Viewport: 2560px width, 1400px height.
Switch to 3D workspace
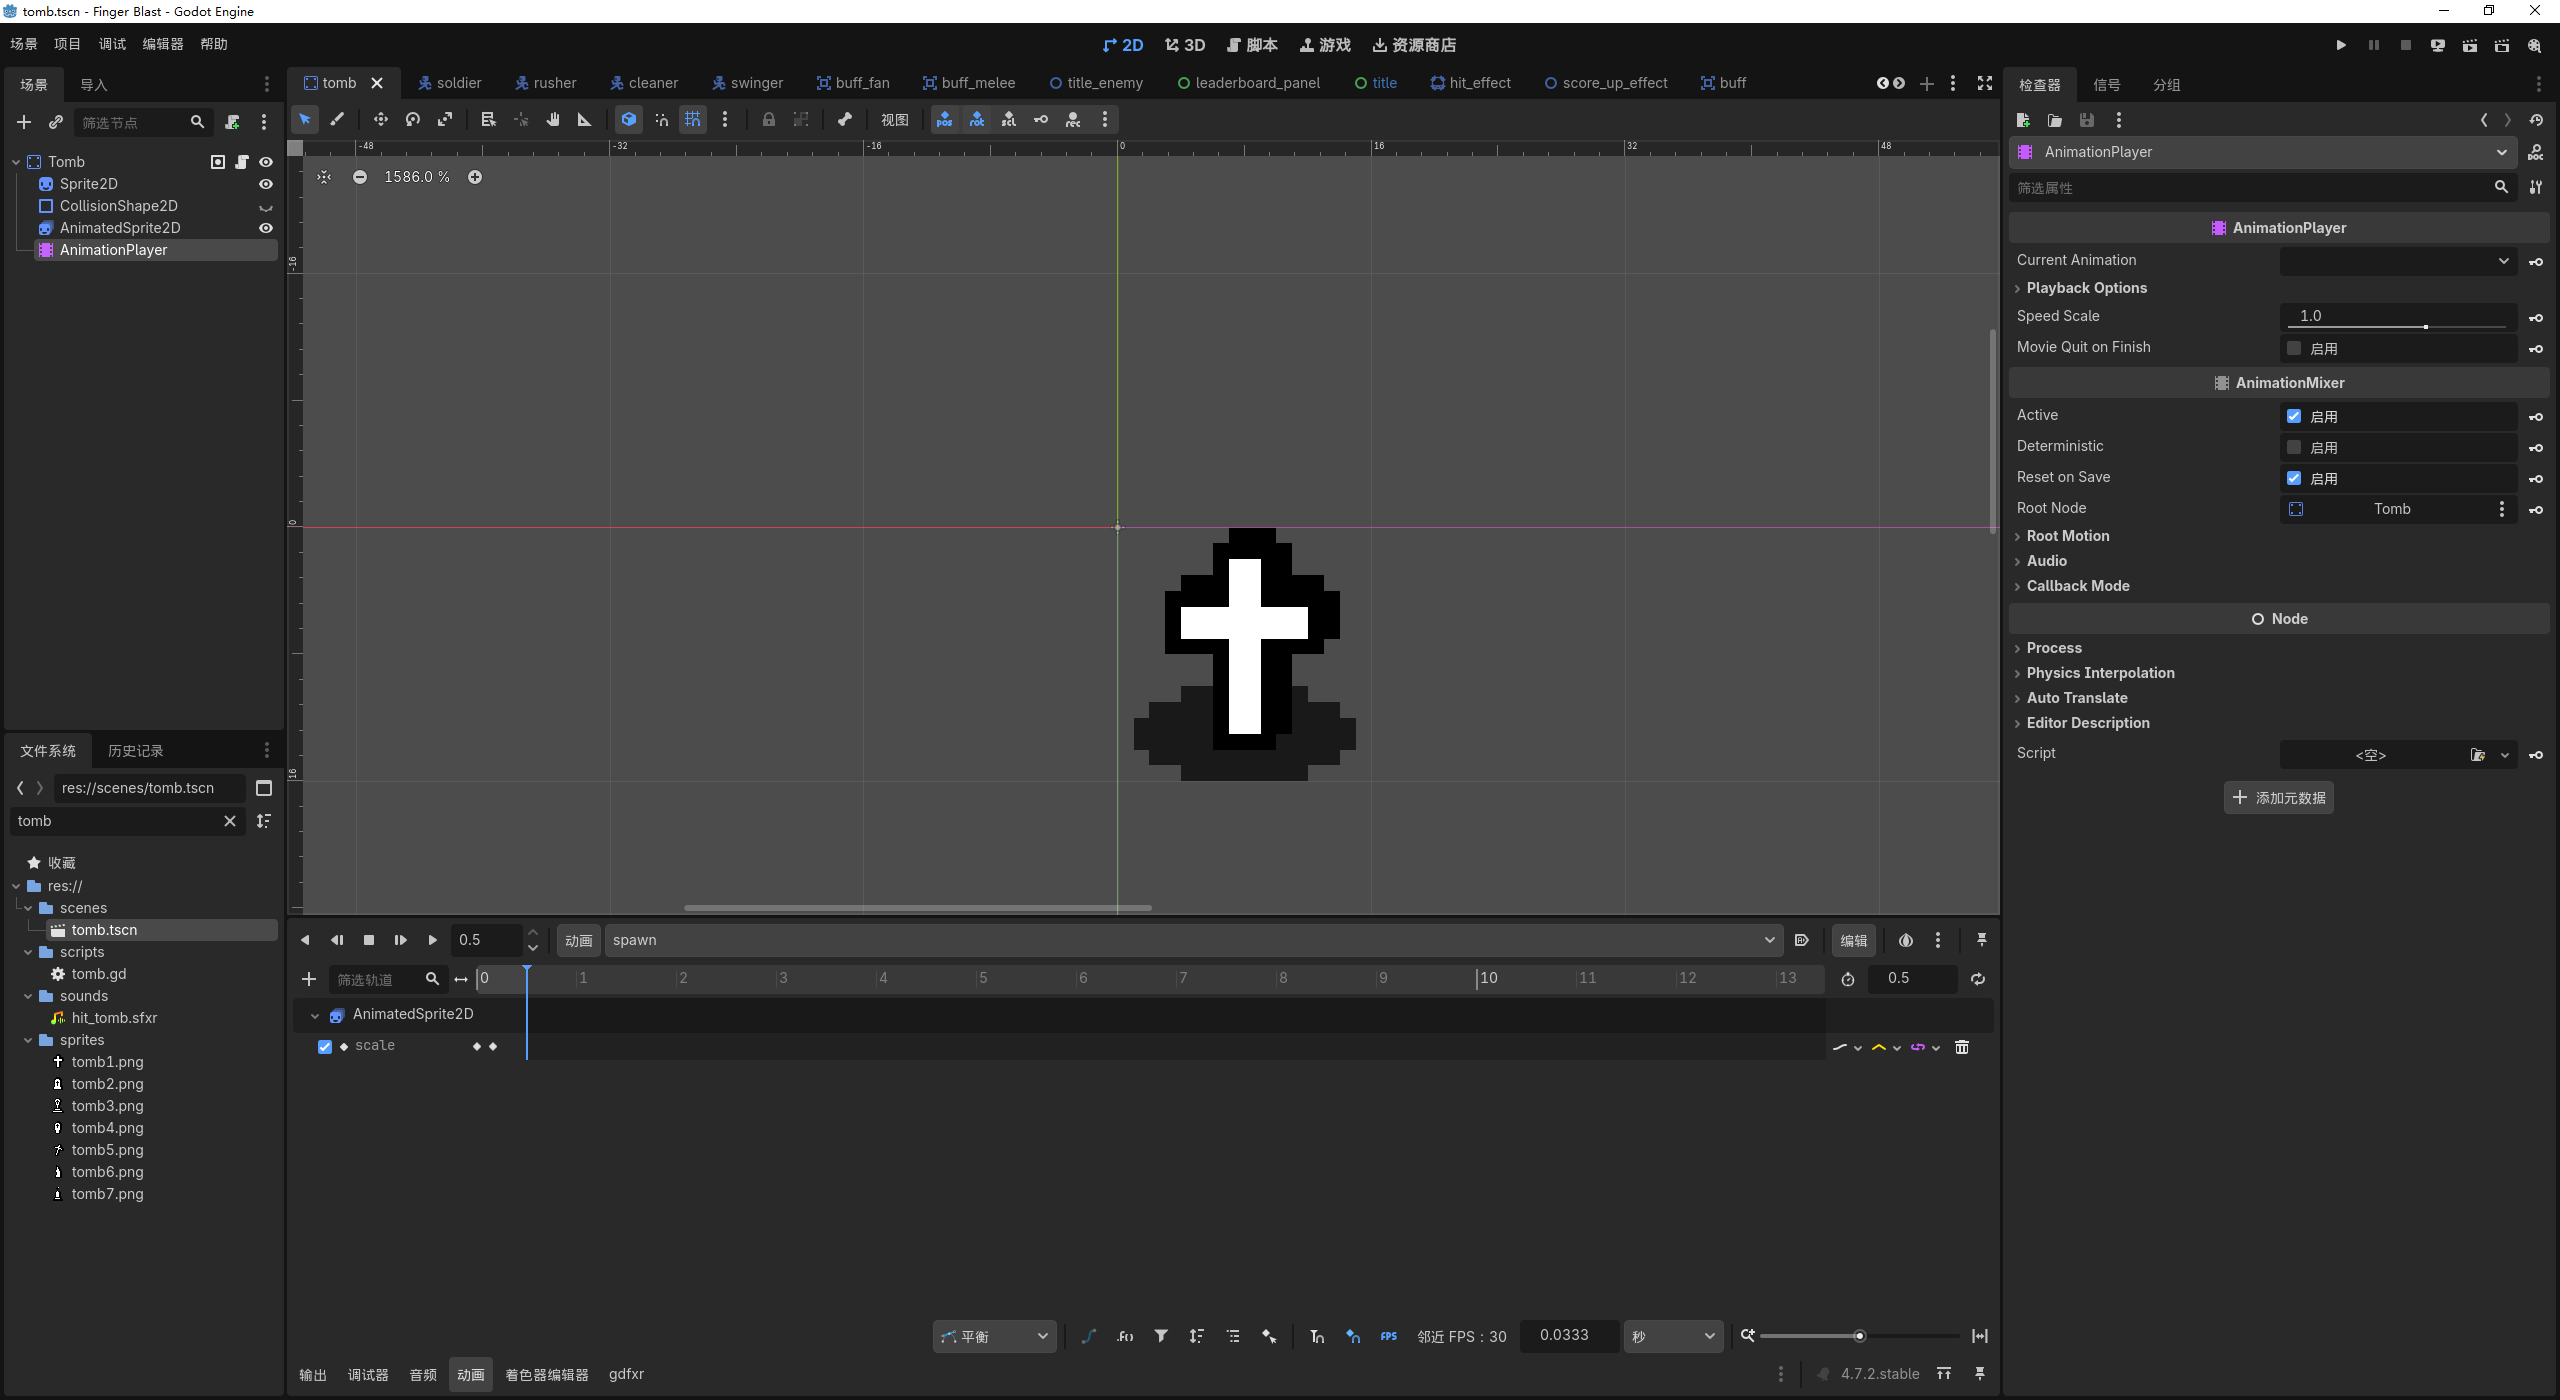(x=1185, y=45)
